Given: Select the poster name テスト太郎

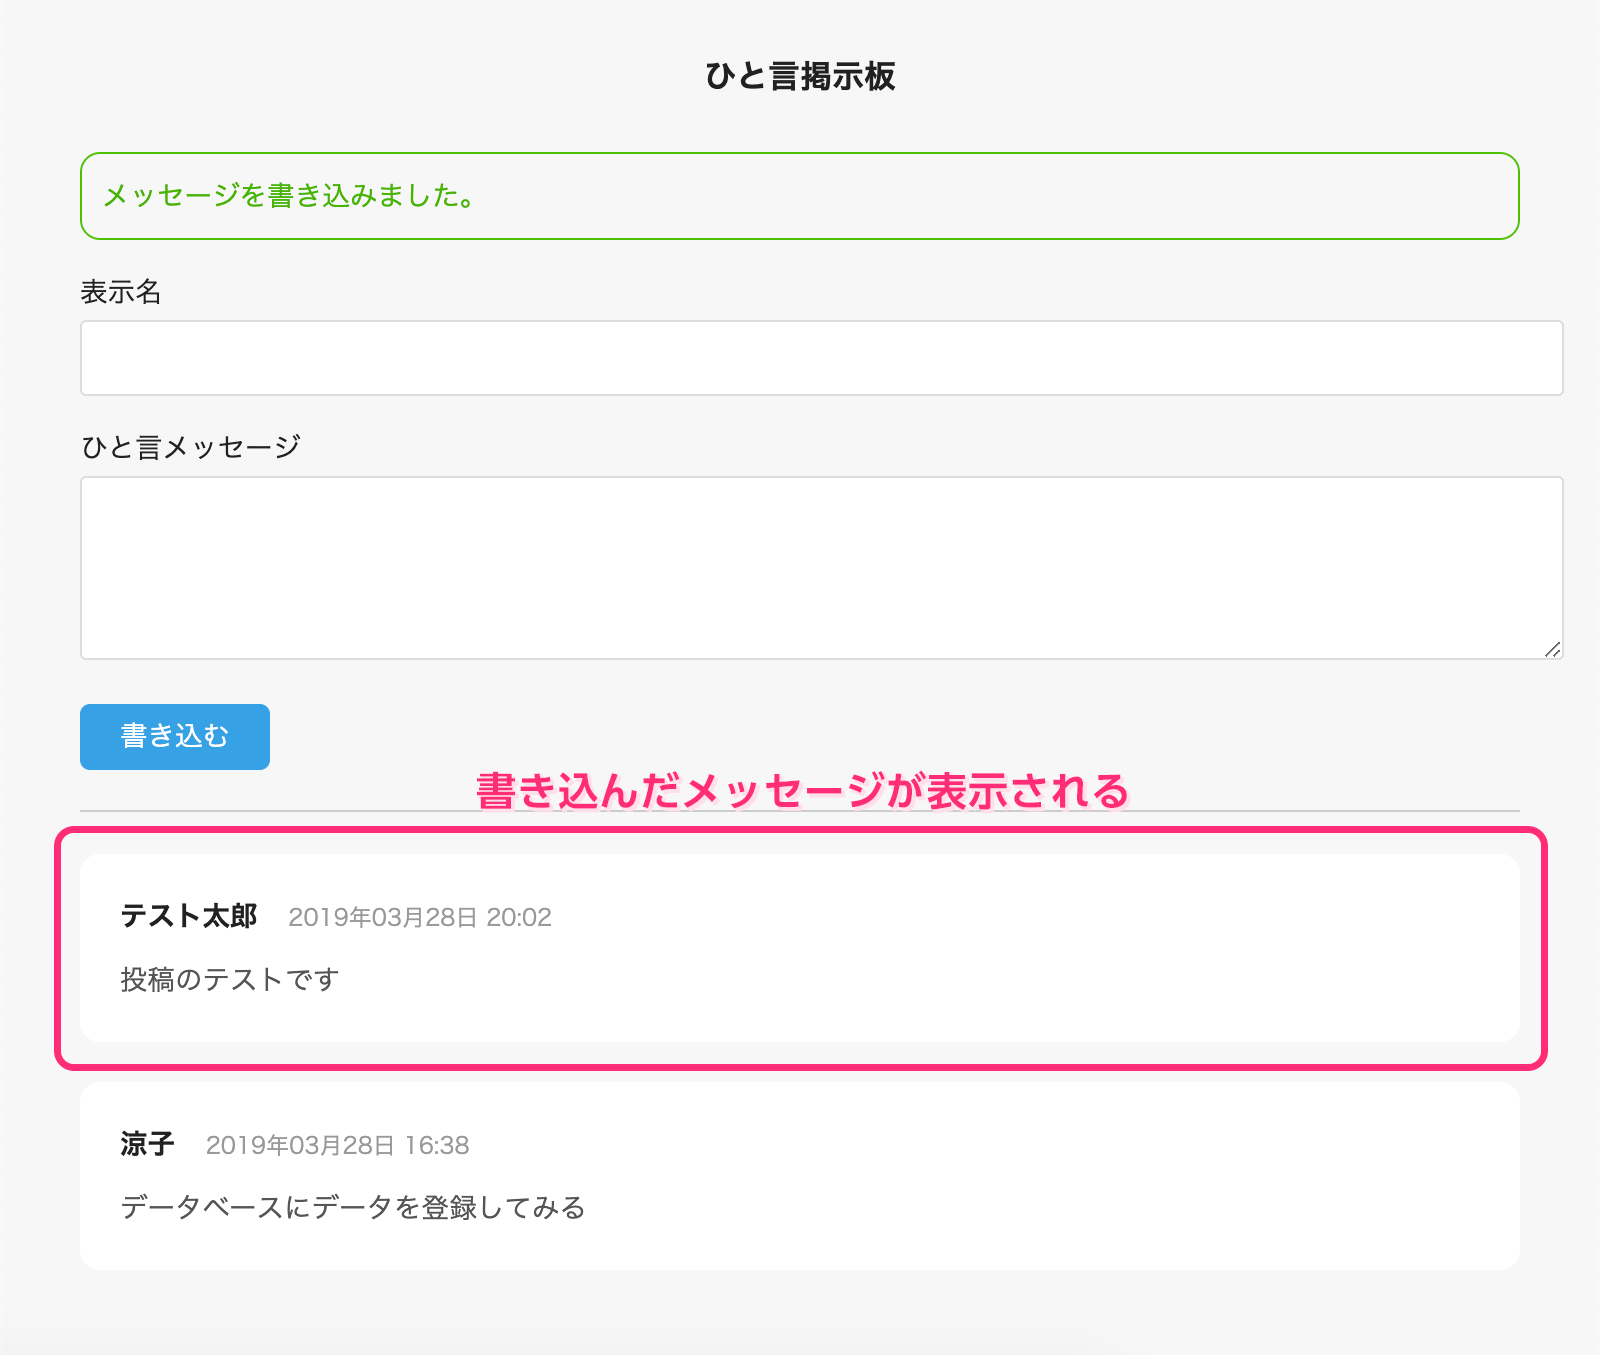Looking at the screenshot, I should point(189,916).
